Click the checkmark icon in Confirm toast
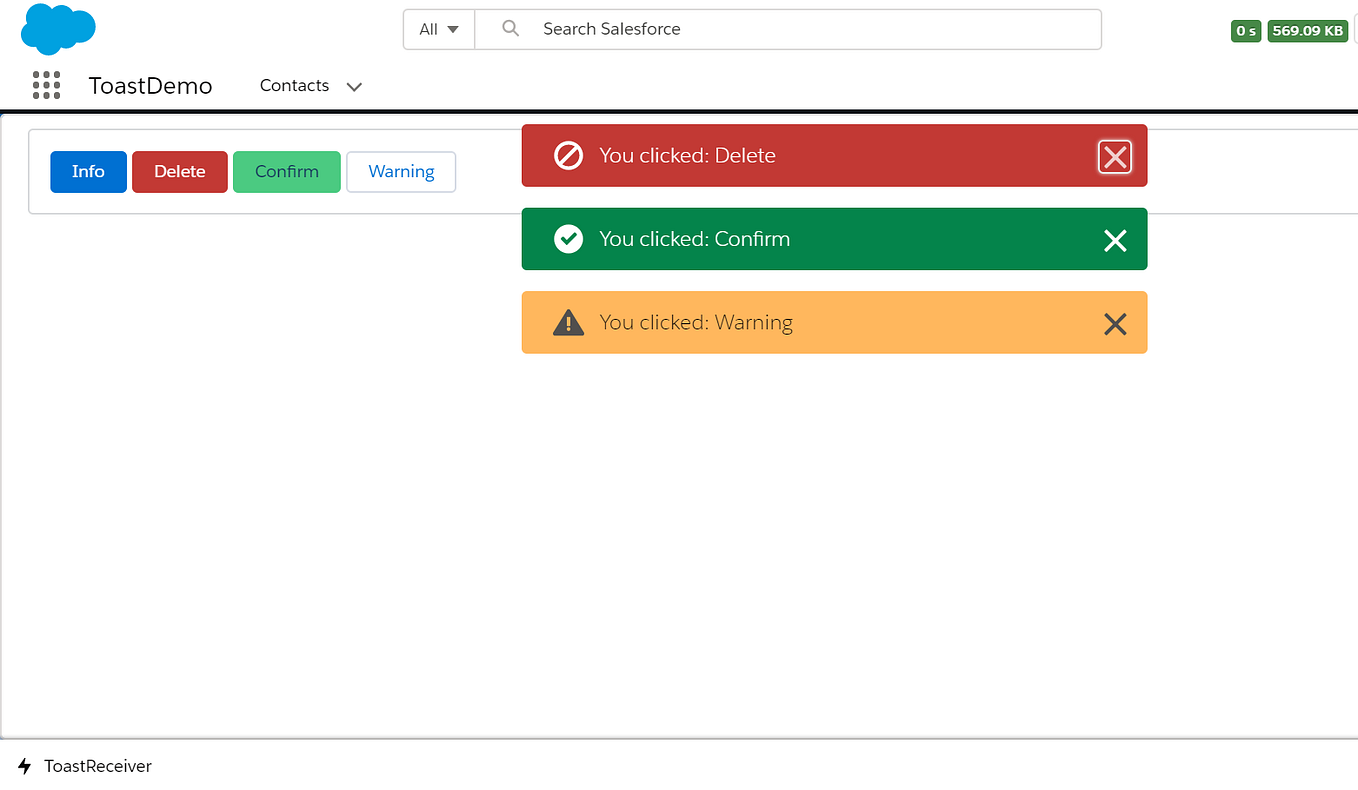The height and width of the screenshot is (790, 1358). click(568, 239)
